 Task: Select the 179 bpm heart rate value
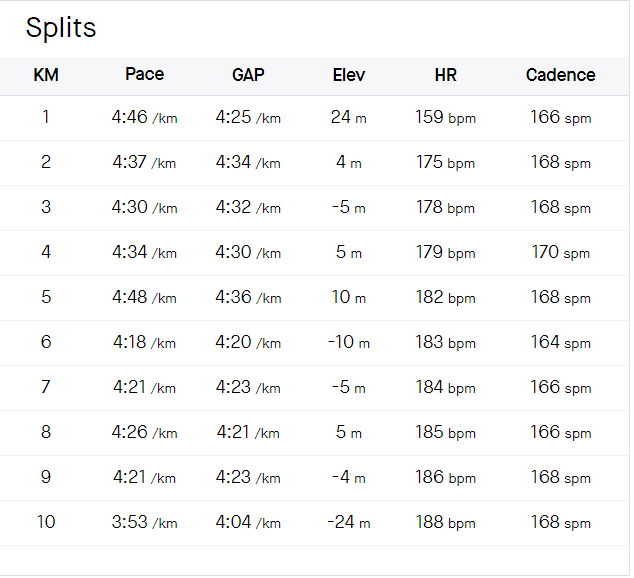pyautogui.click(x=446, y=253)
